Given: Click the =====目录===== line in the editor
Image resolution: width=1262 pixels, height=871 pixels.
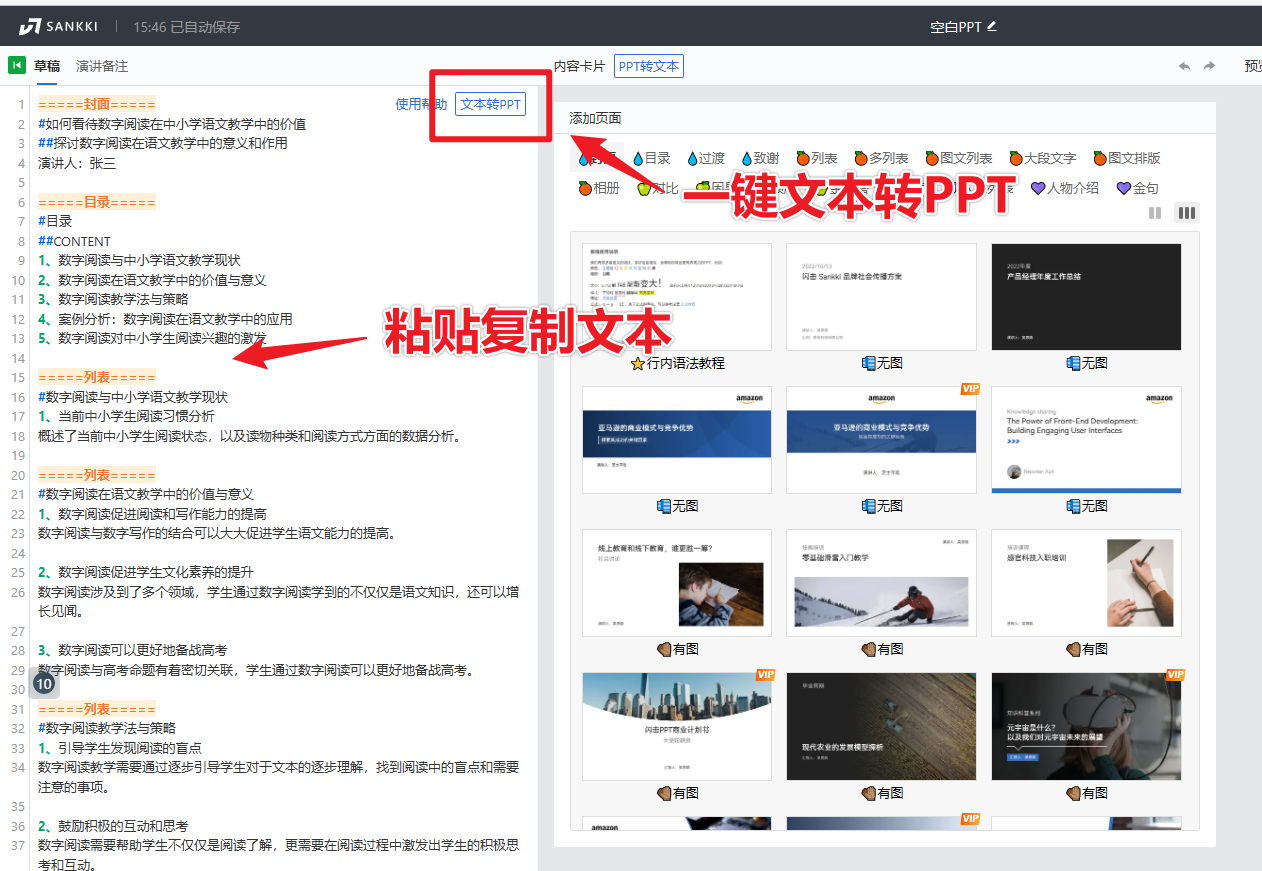Looking at the screenshot, I should [97, 202].
